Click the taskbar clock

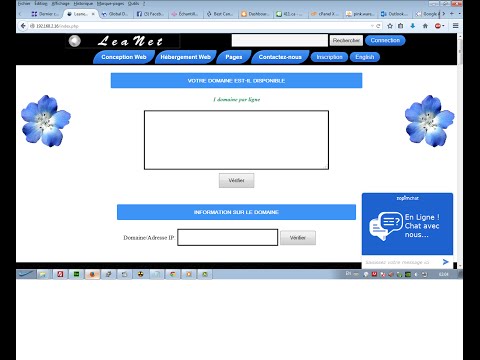pos(443,274)
